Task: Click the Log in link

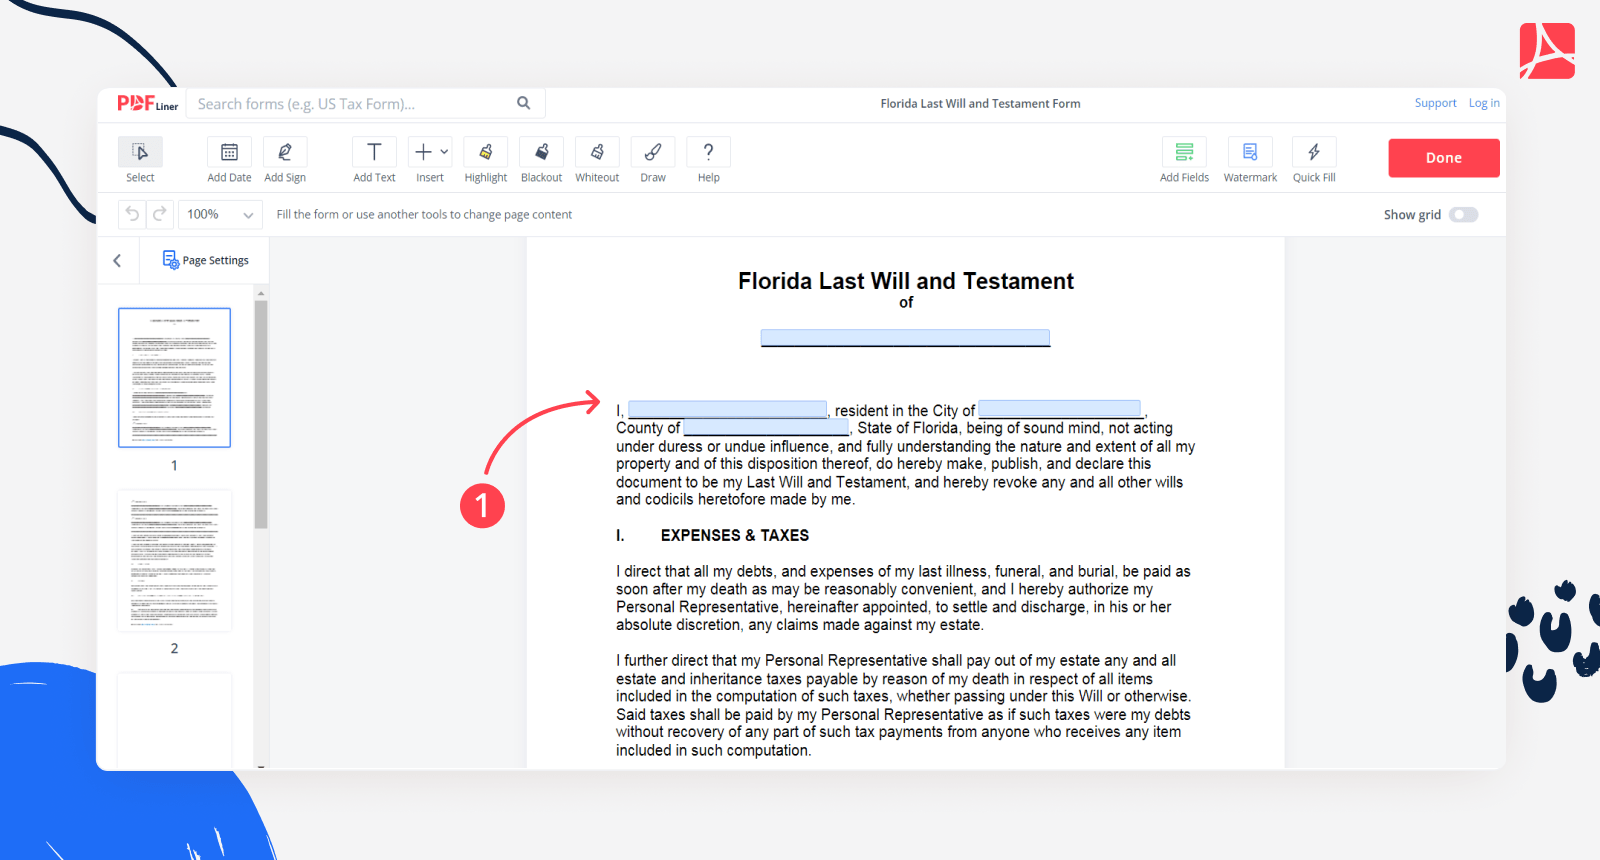Action: (x=1483, y=103)
